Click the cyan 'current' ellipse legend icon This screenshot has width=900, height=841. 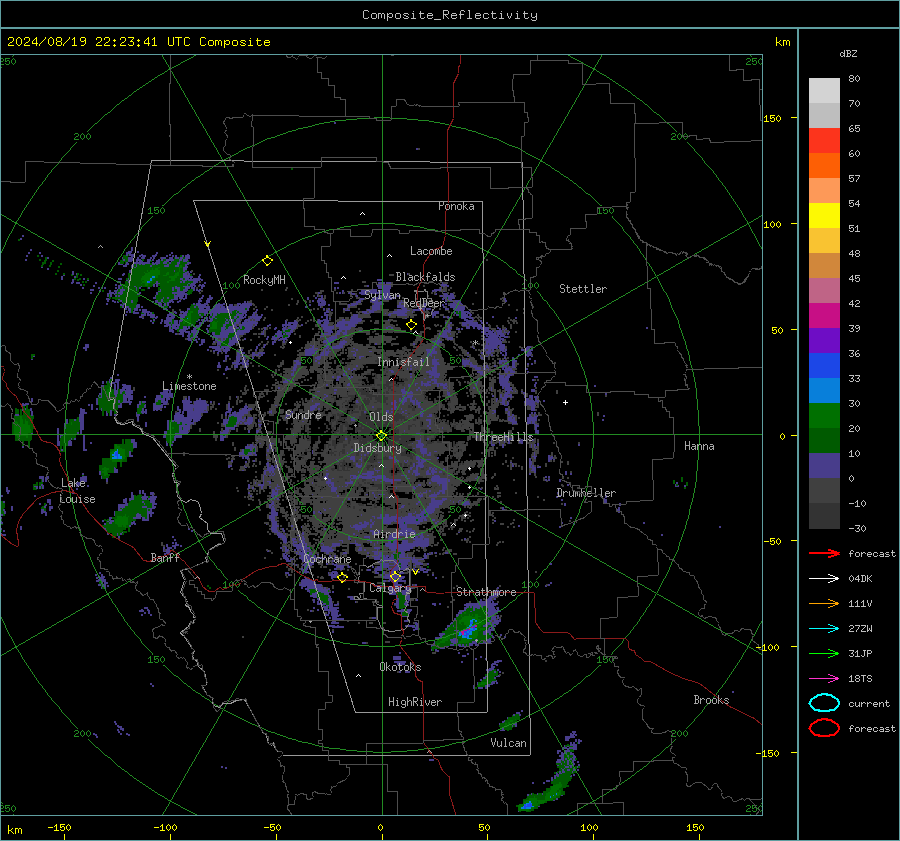pyautogui.click(x=824, y=703)
